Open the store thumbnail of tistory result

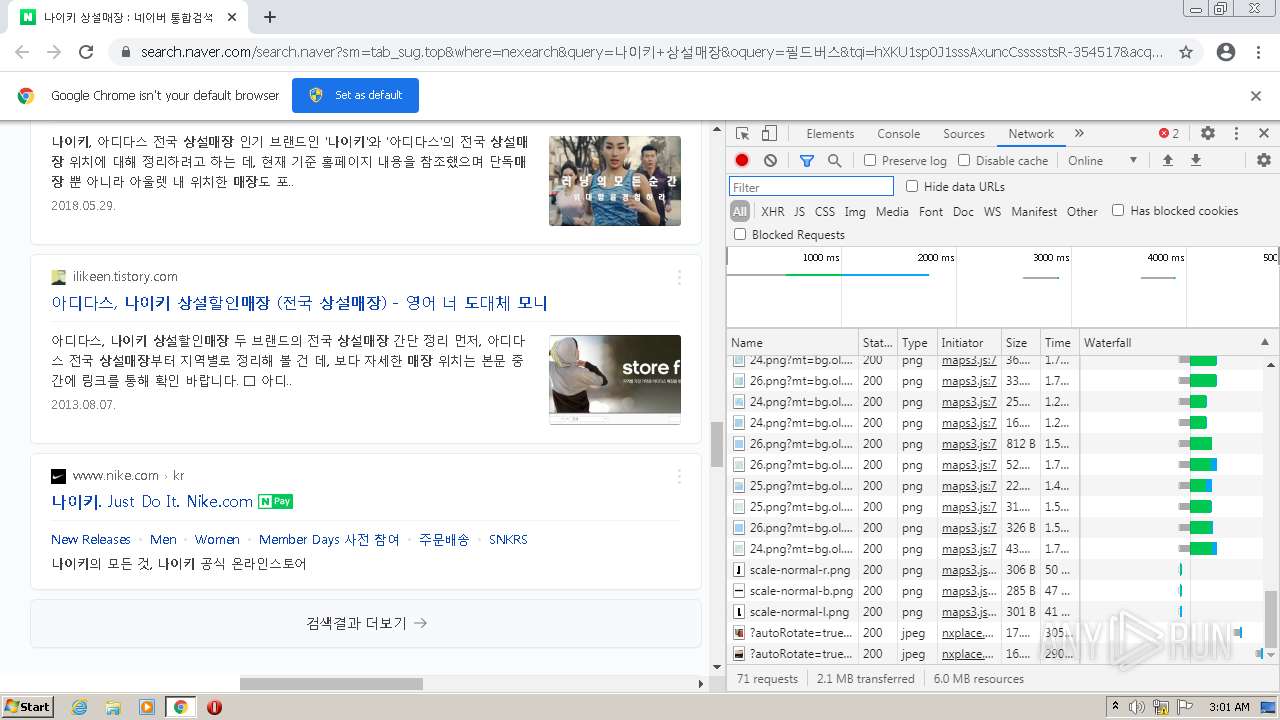615,379
